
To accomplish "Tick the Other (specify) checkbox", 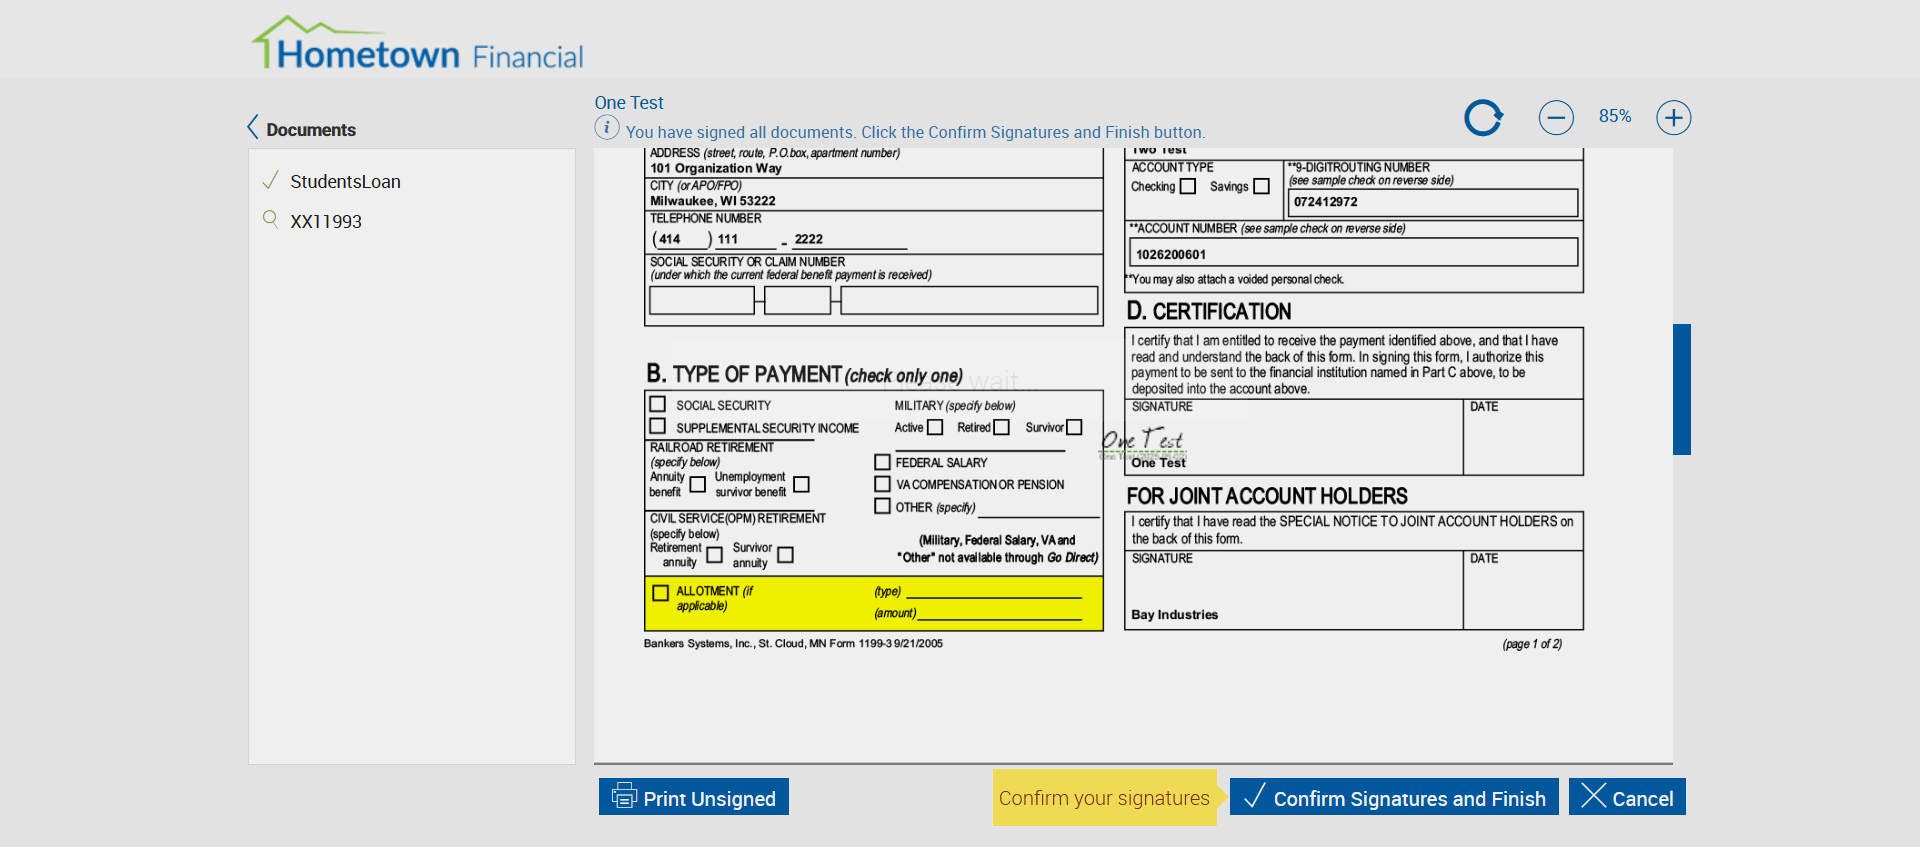I will (x=882, y=506).
